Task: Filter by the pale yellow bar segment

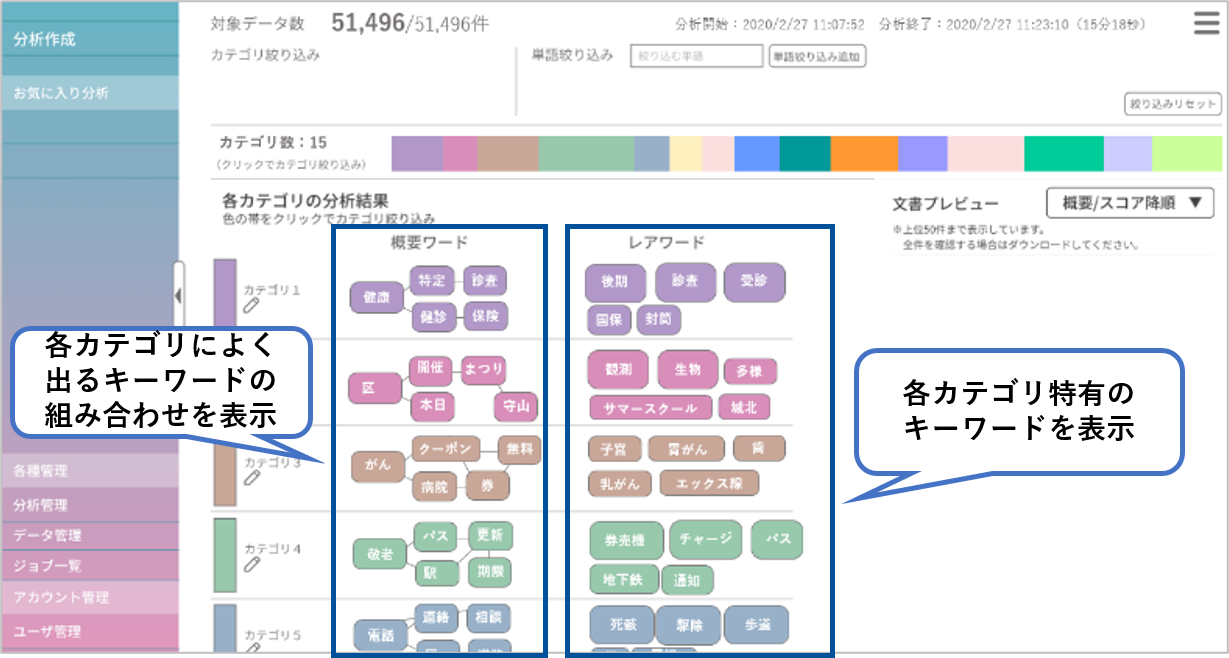Action: pos(685,154)
